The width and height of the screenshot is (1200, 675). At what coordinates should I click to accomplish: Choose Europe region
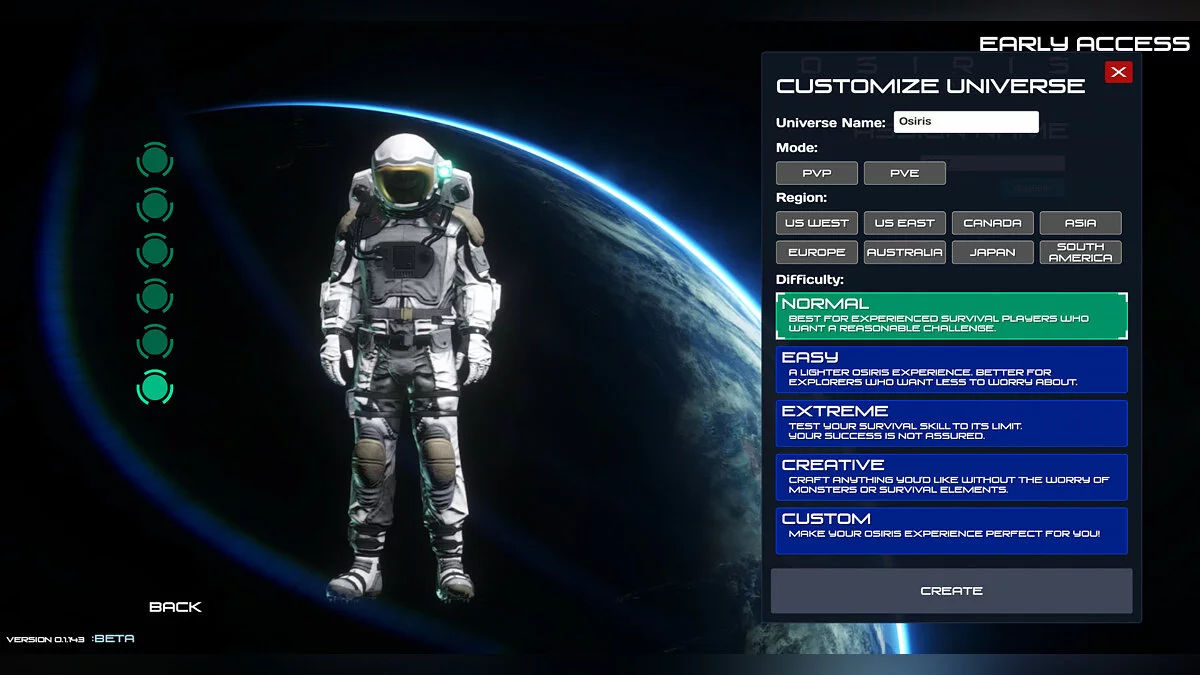817,253
